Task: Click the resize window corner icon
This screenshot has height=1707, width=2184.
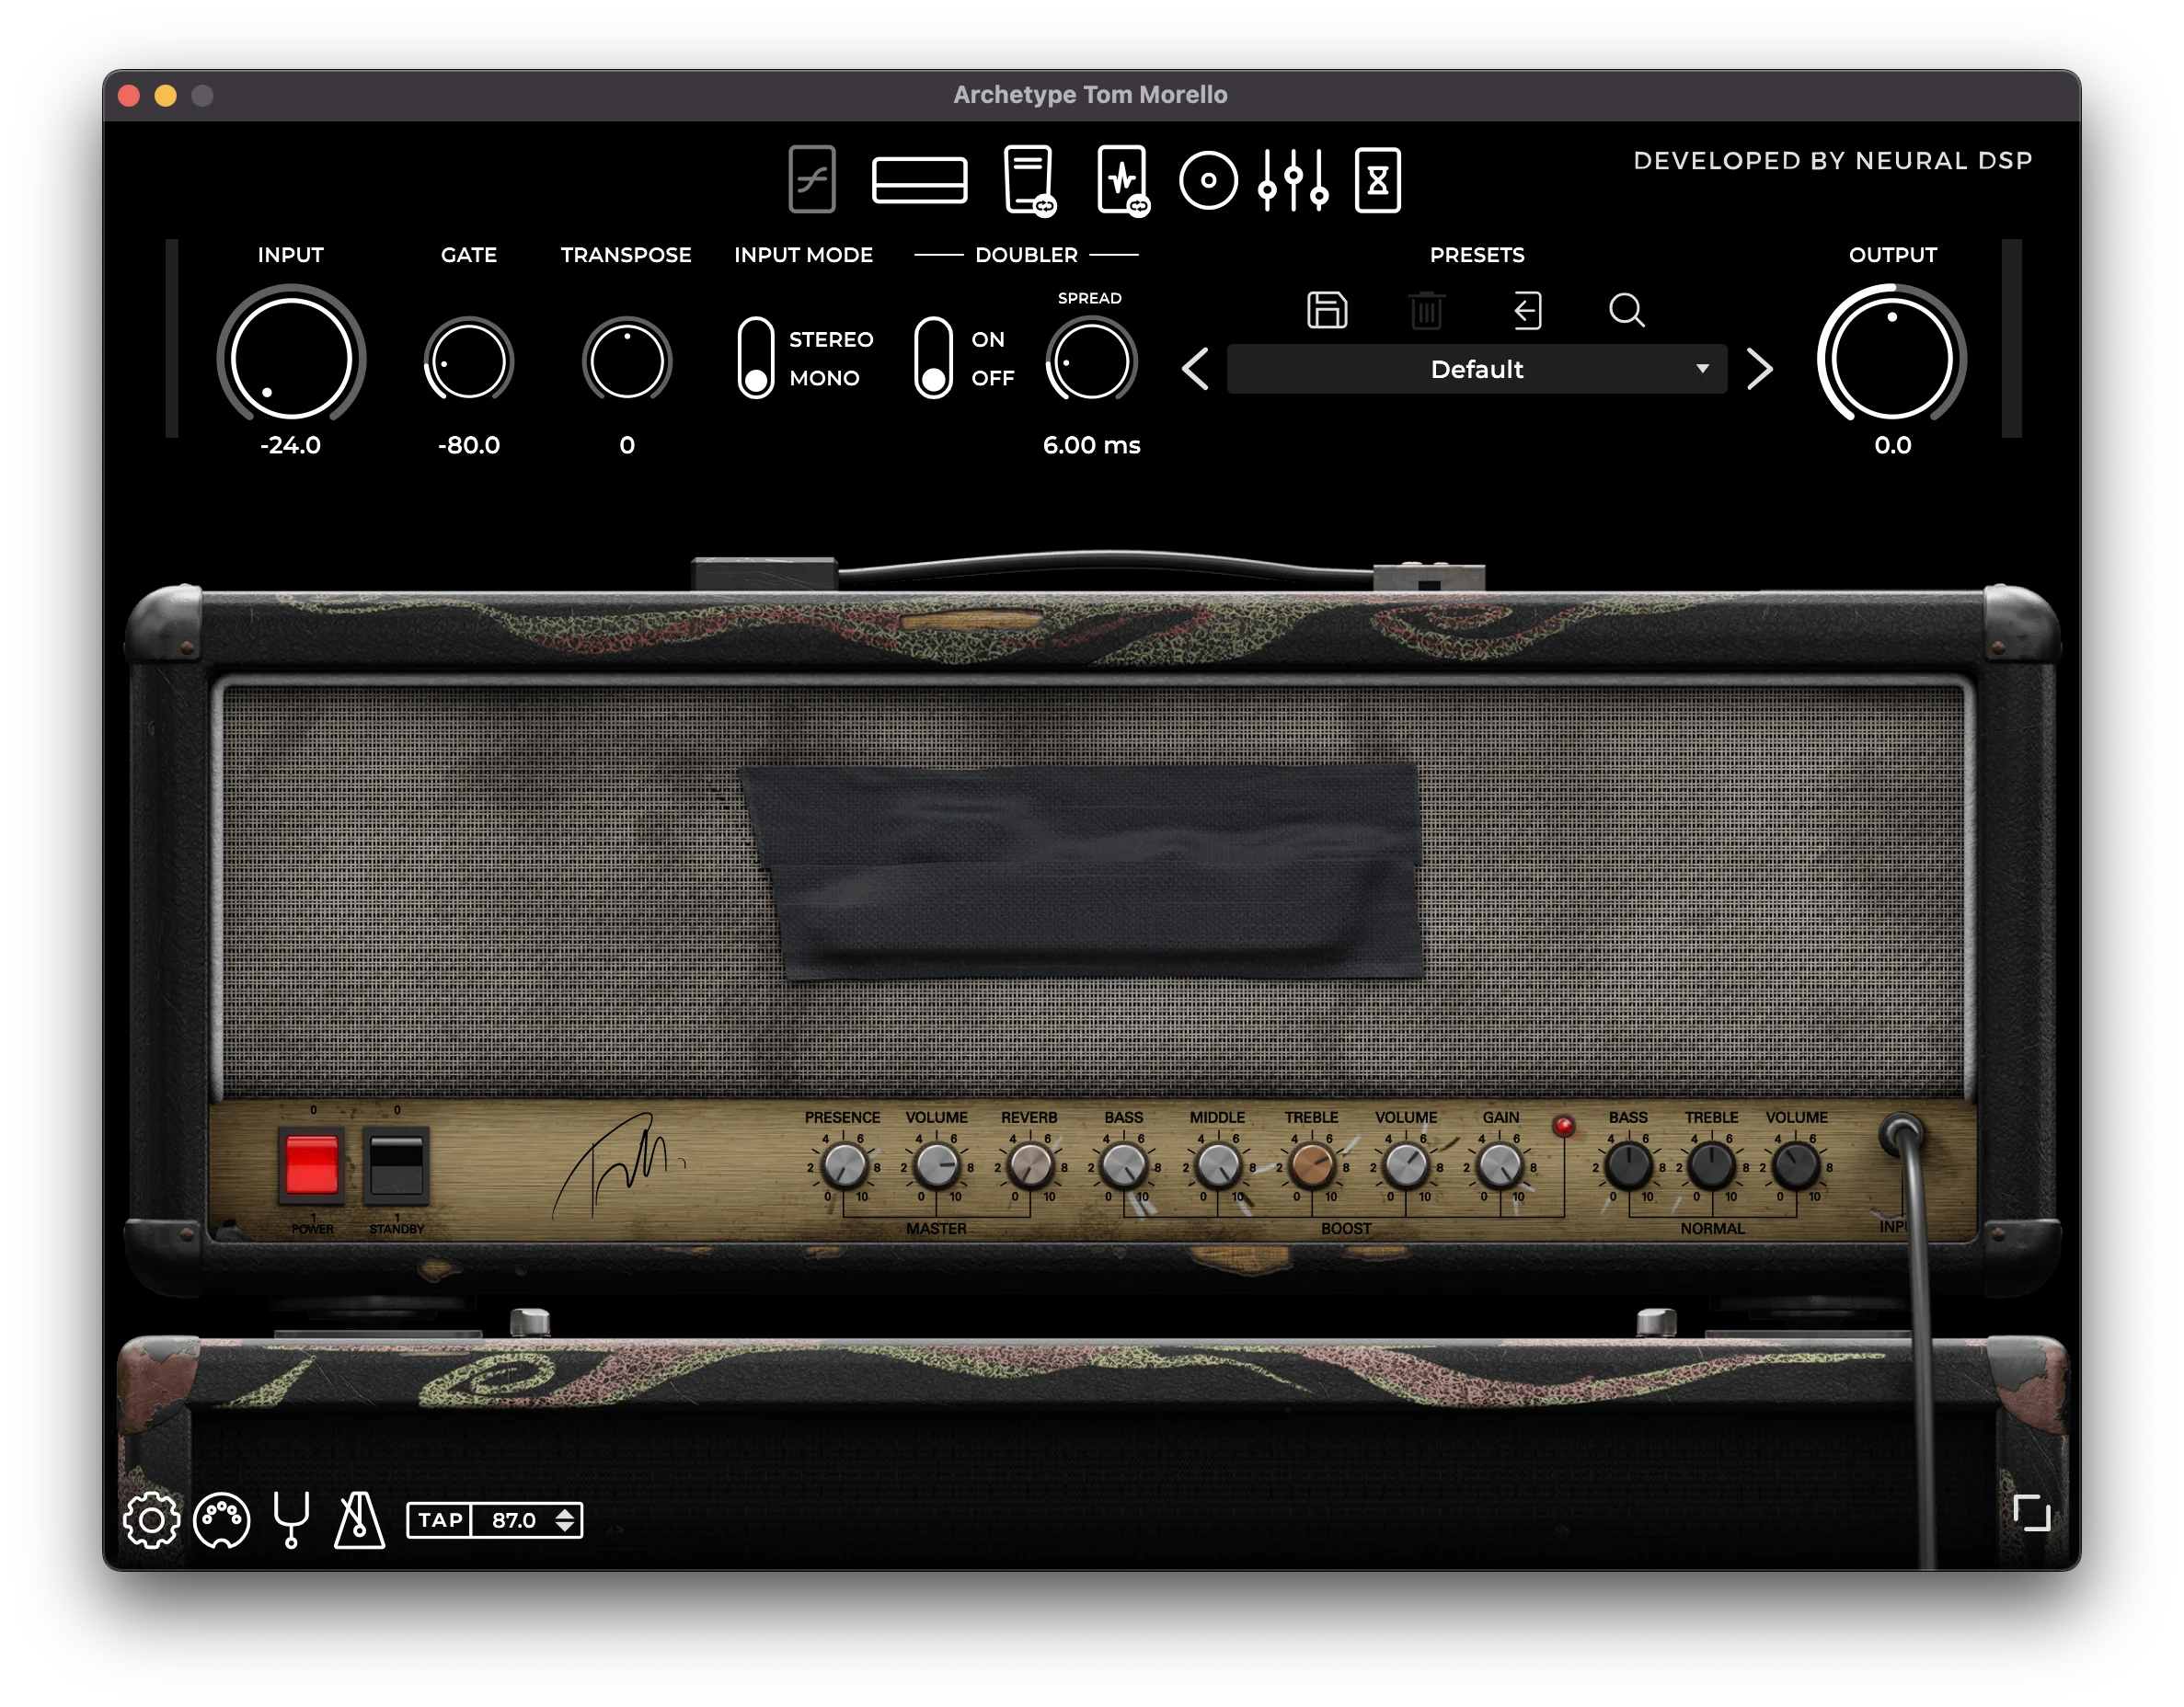Action: (2031, 1513)
